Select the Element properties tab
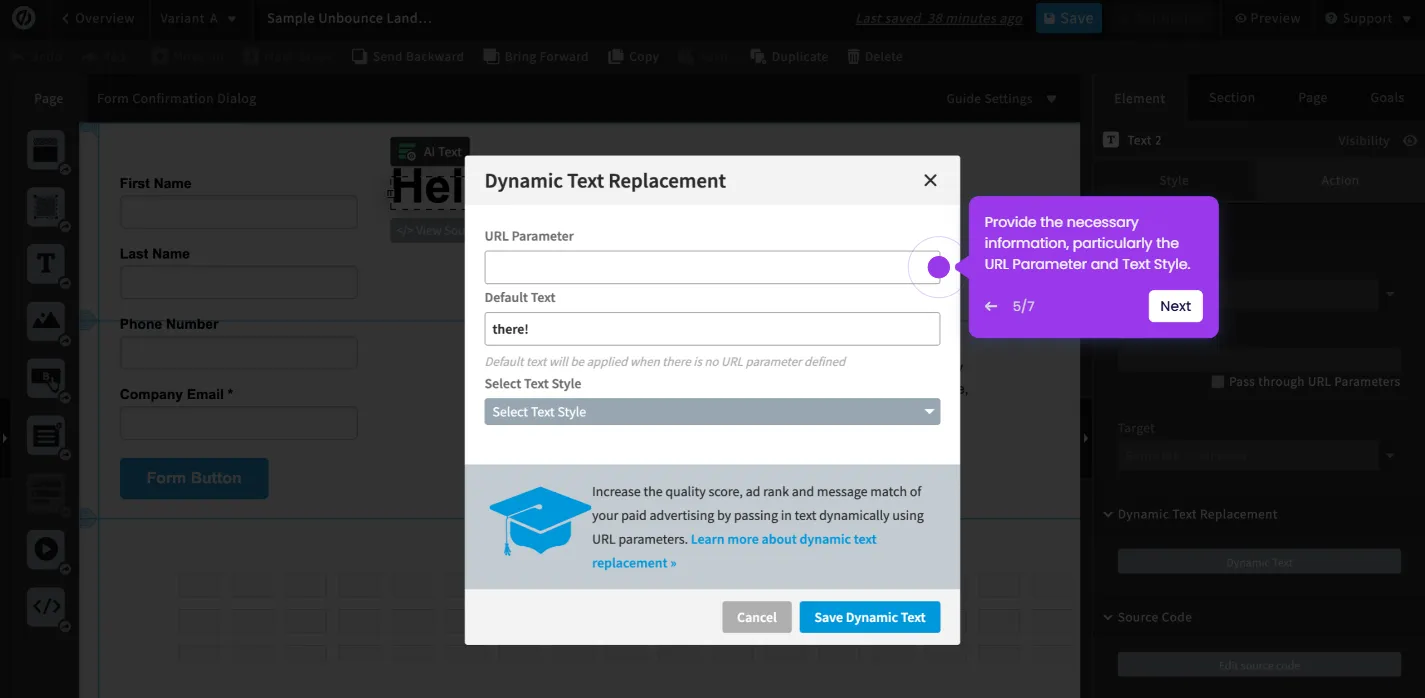Screen dimensions: 1425x698 1140,98
